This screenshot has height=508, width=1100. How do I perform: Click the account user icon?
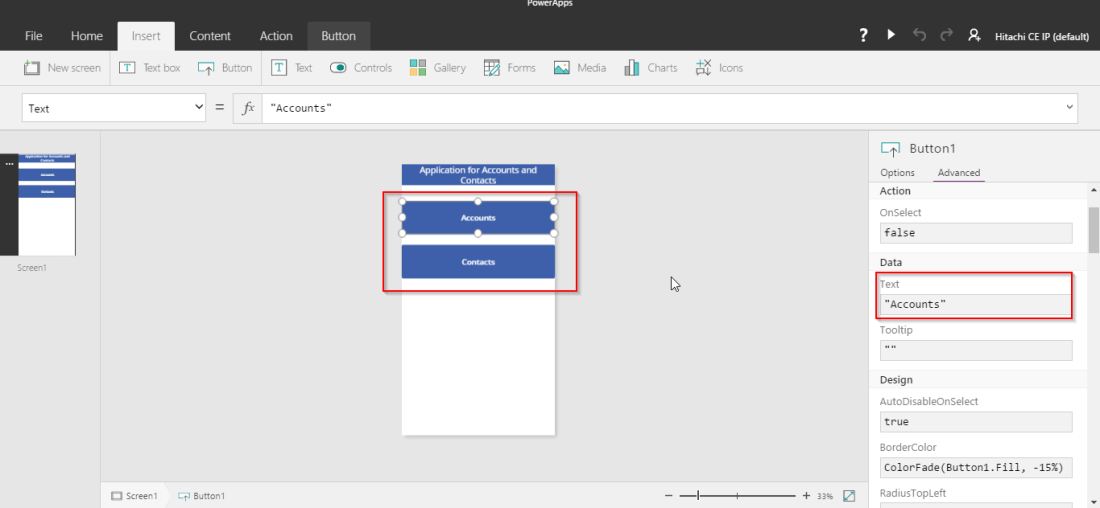click(974, 35)
